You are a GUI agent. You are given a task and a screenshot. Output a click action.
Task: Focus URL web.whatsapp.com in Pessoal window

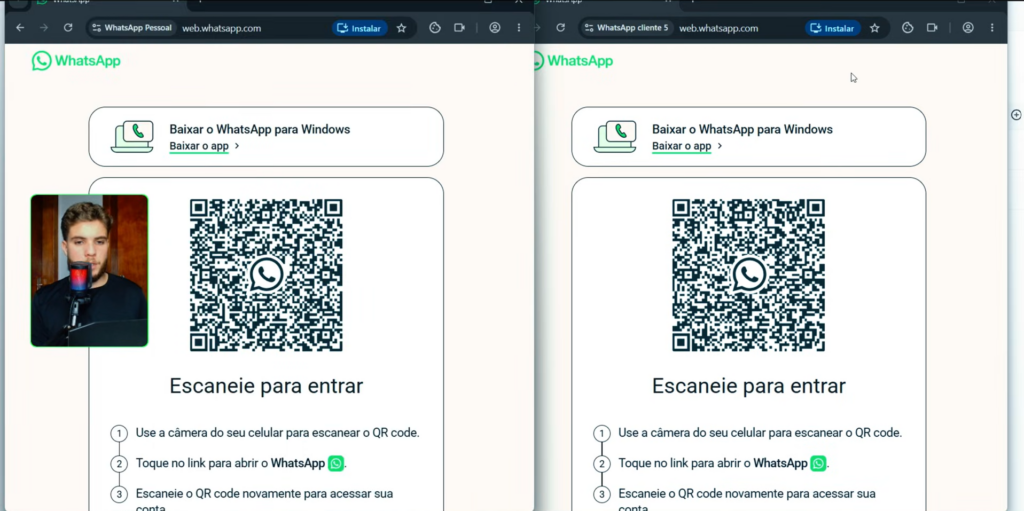[x=221, y=28]
